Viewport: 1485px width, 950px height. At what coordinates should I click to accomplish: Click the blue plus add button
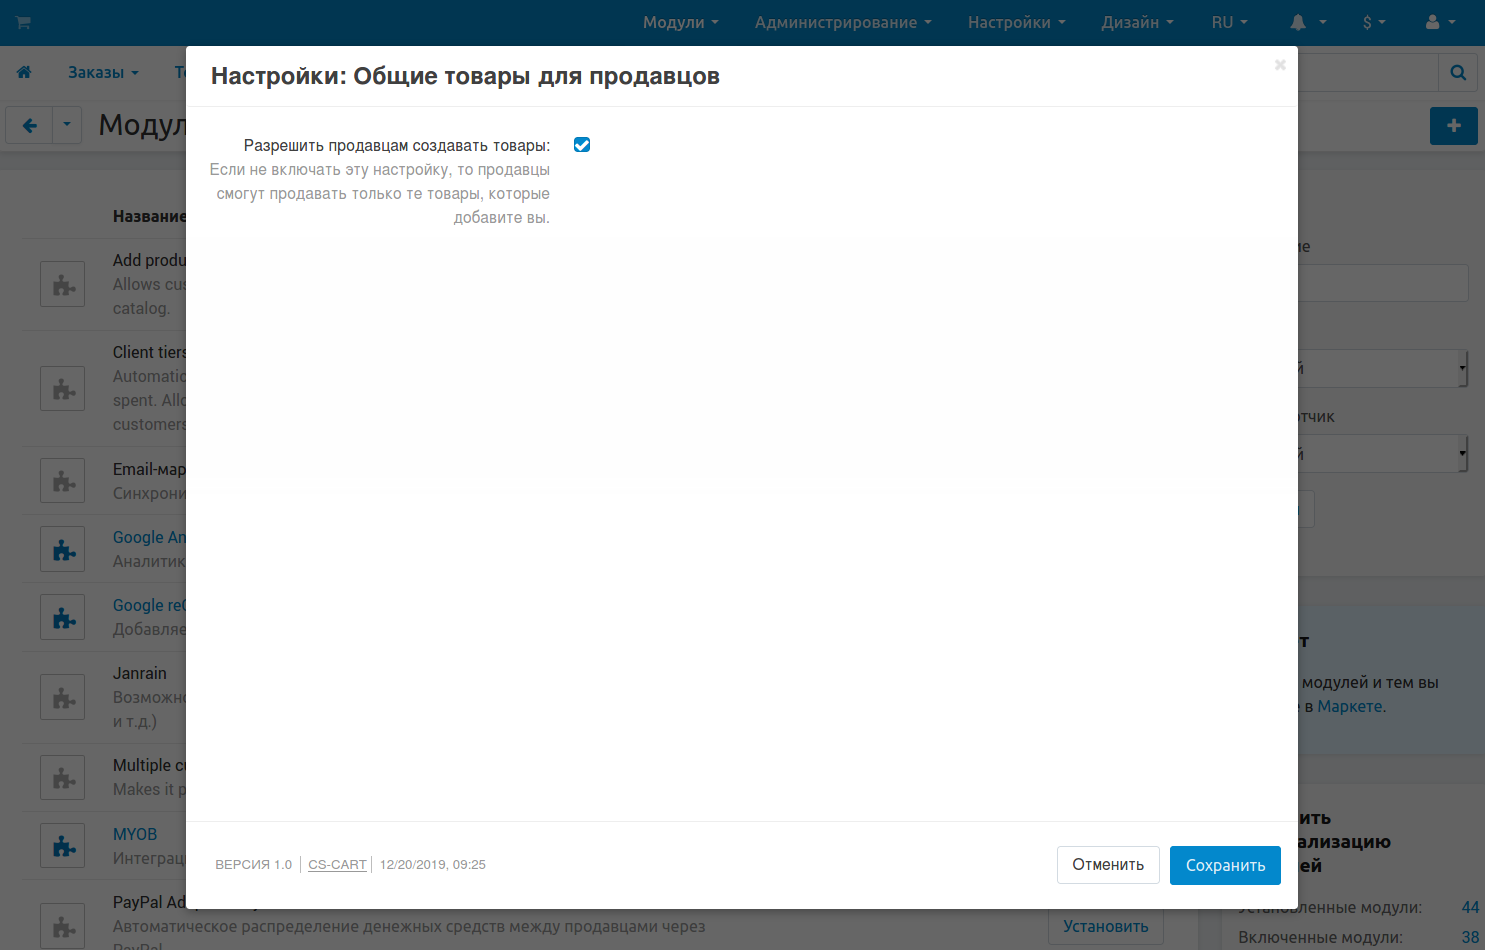[1453, 126]
